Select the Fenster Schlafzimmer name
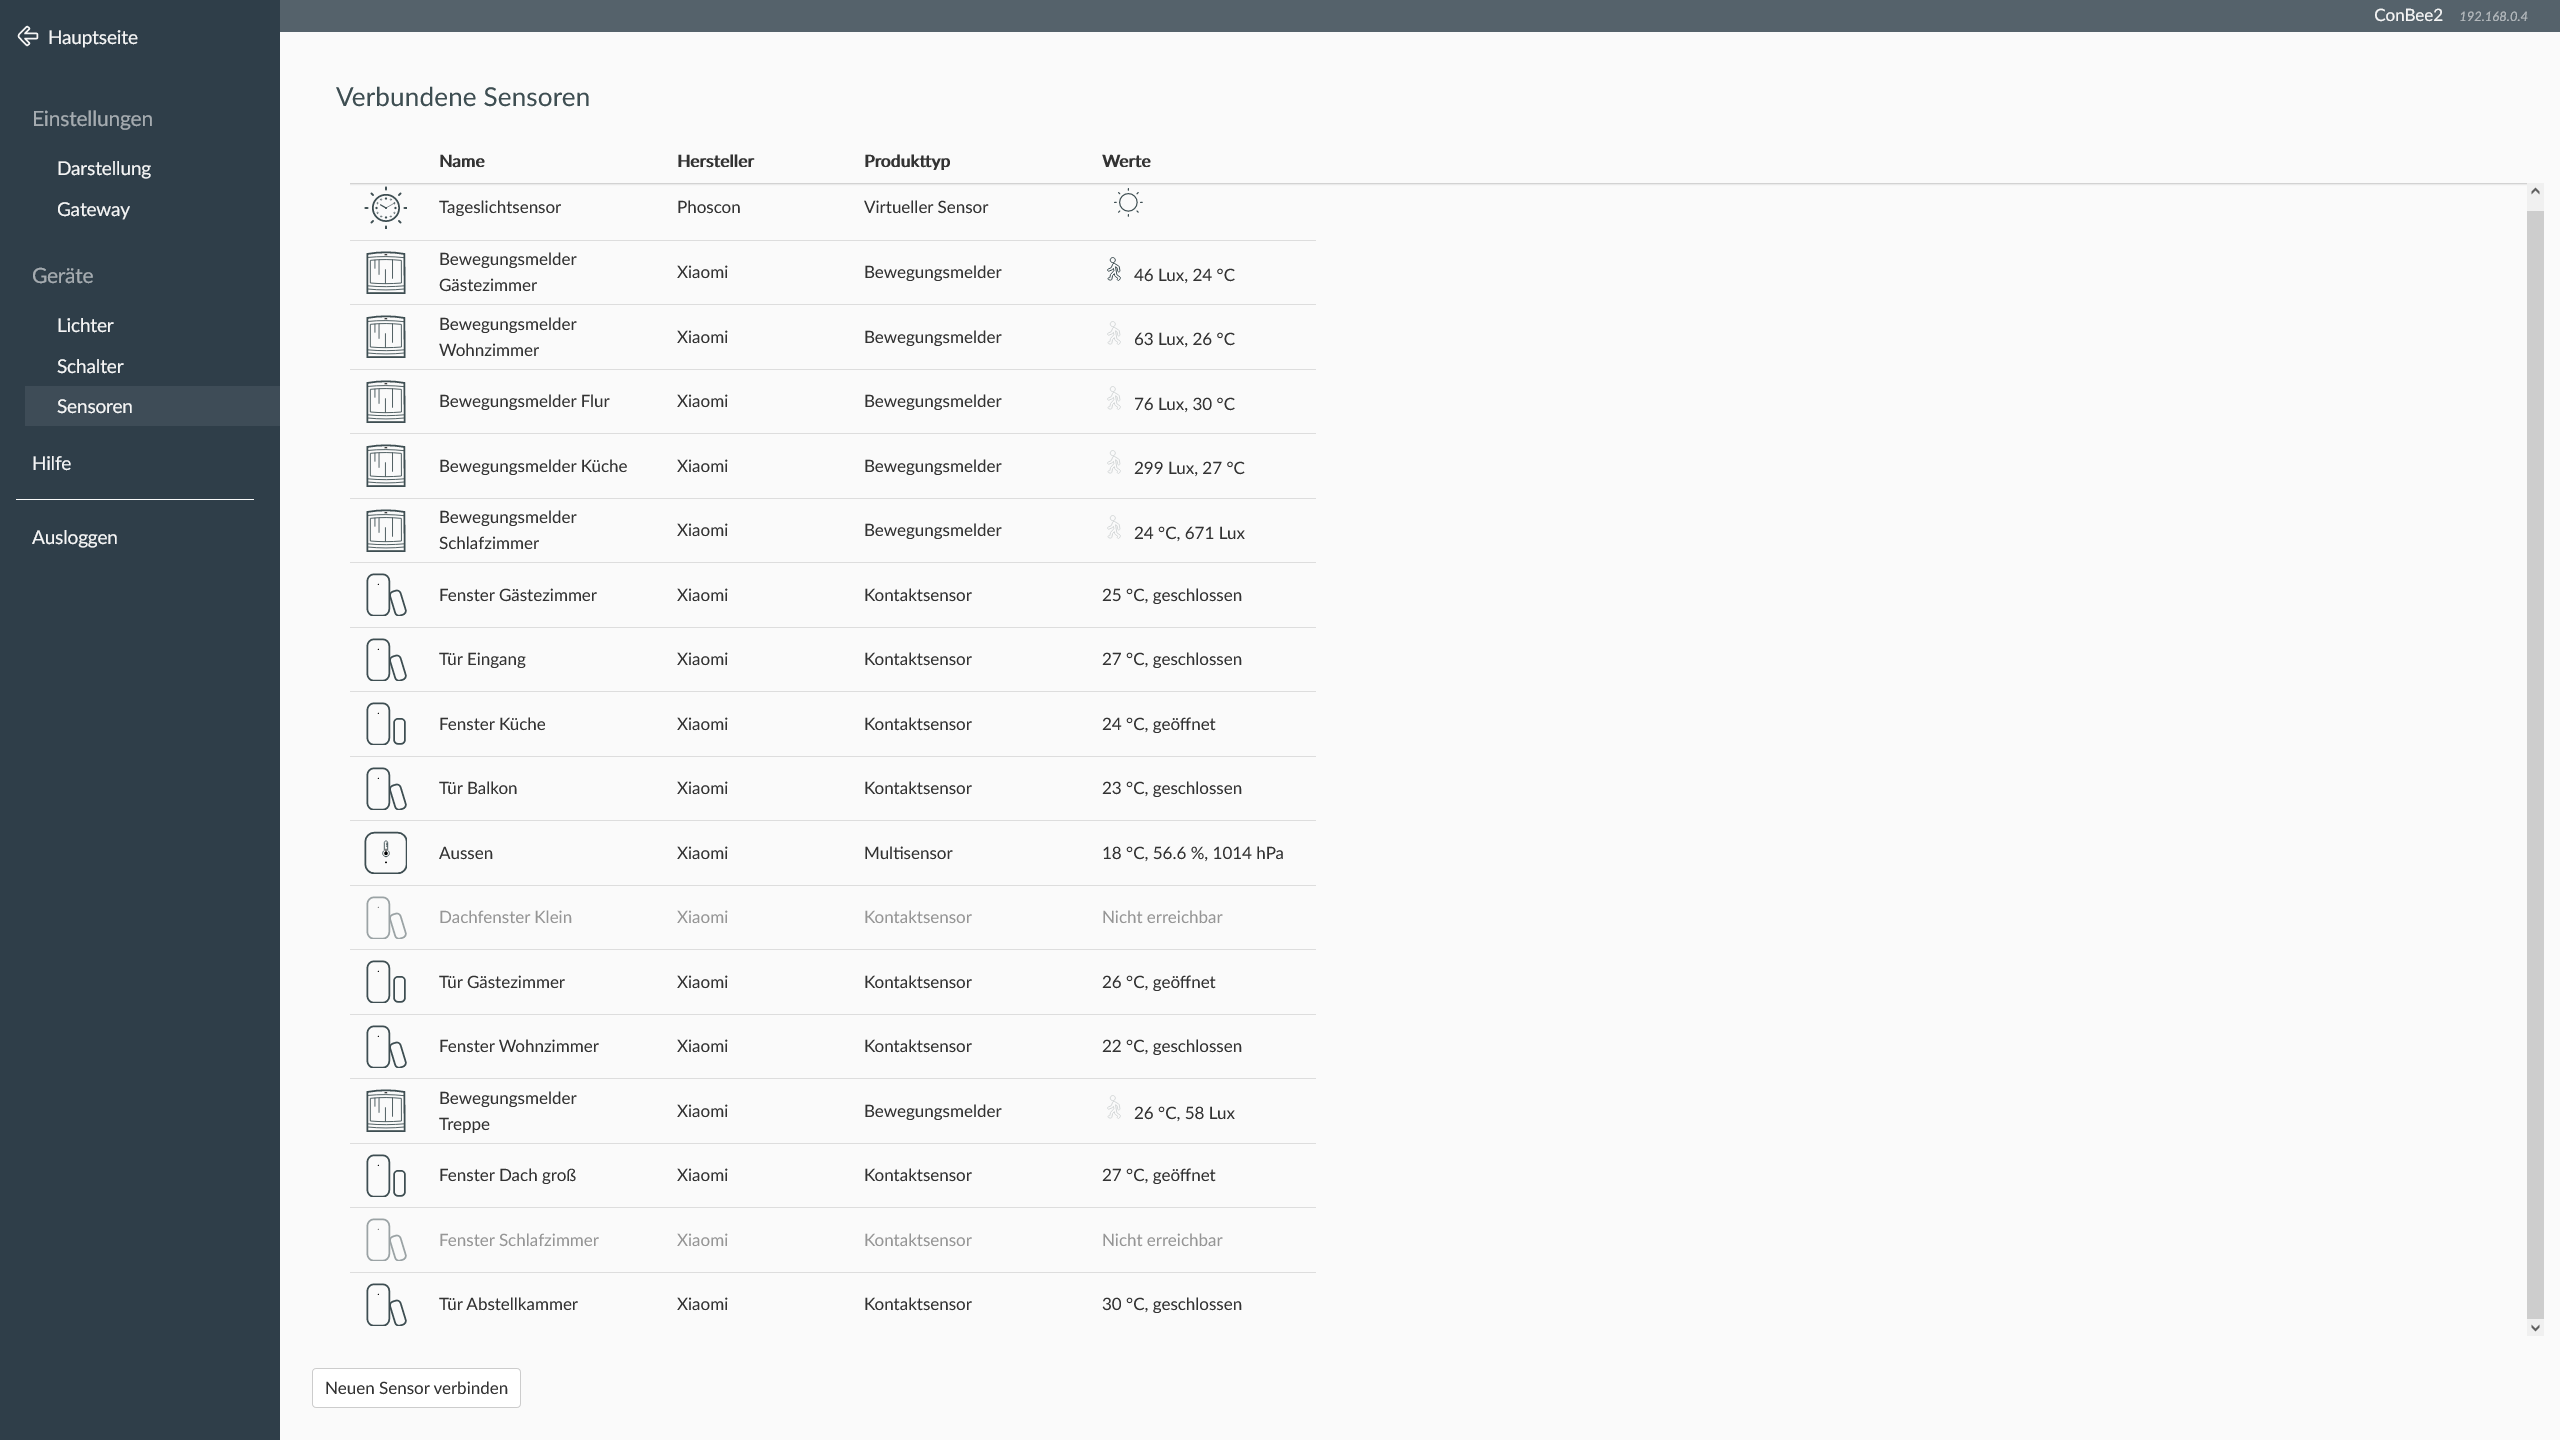Viewport: 2560px width, 1440px height. point(519,1240)
